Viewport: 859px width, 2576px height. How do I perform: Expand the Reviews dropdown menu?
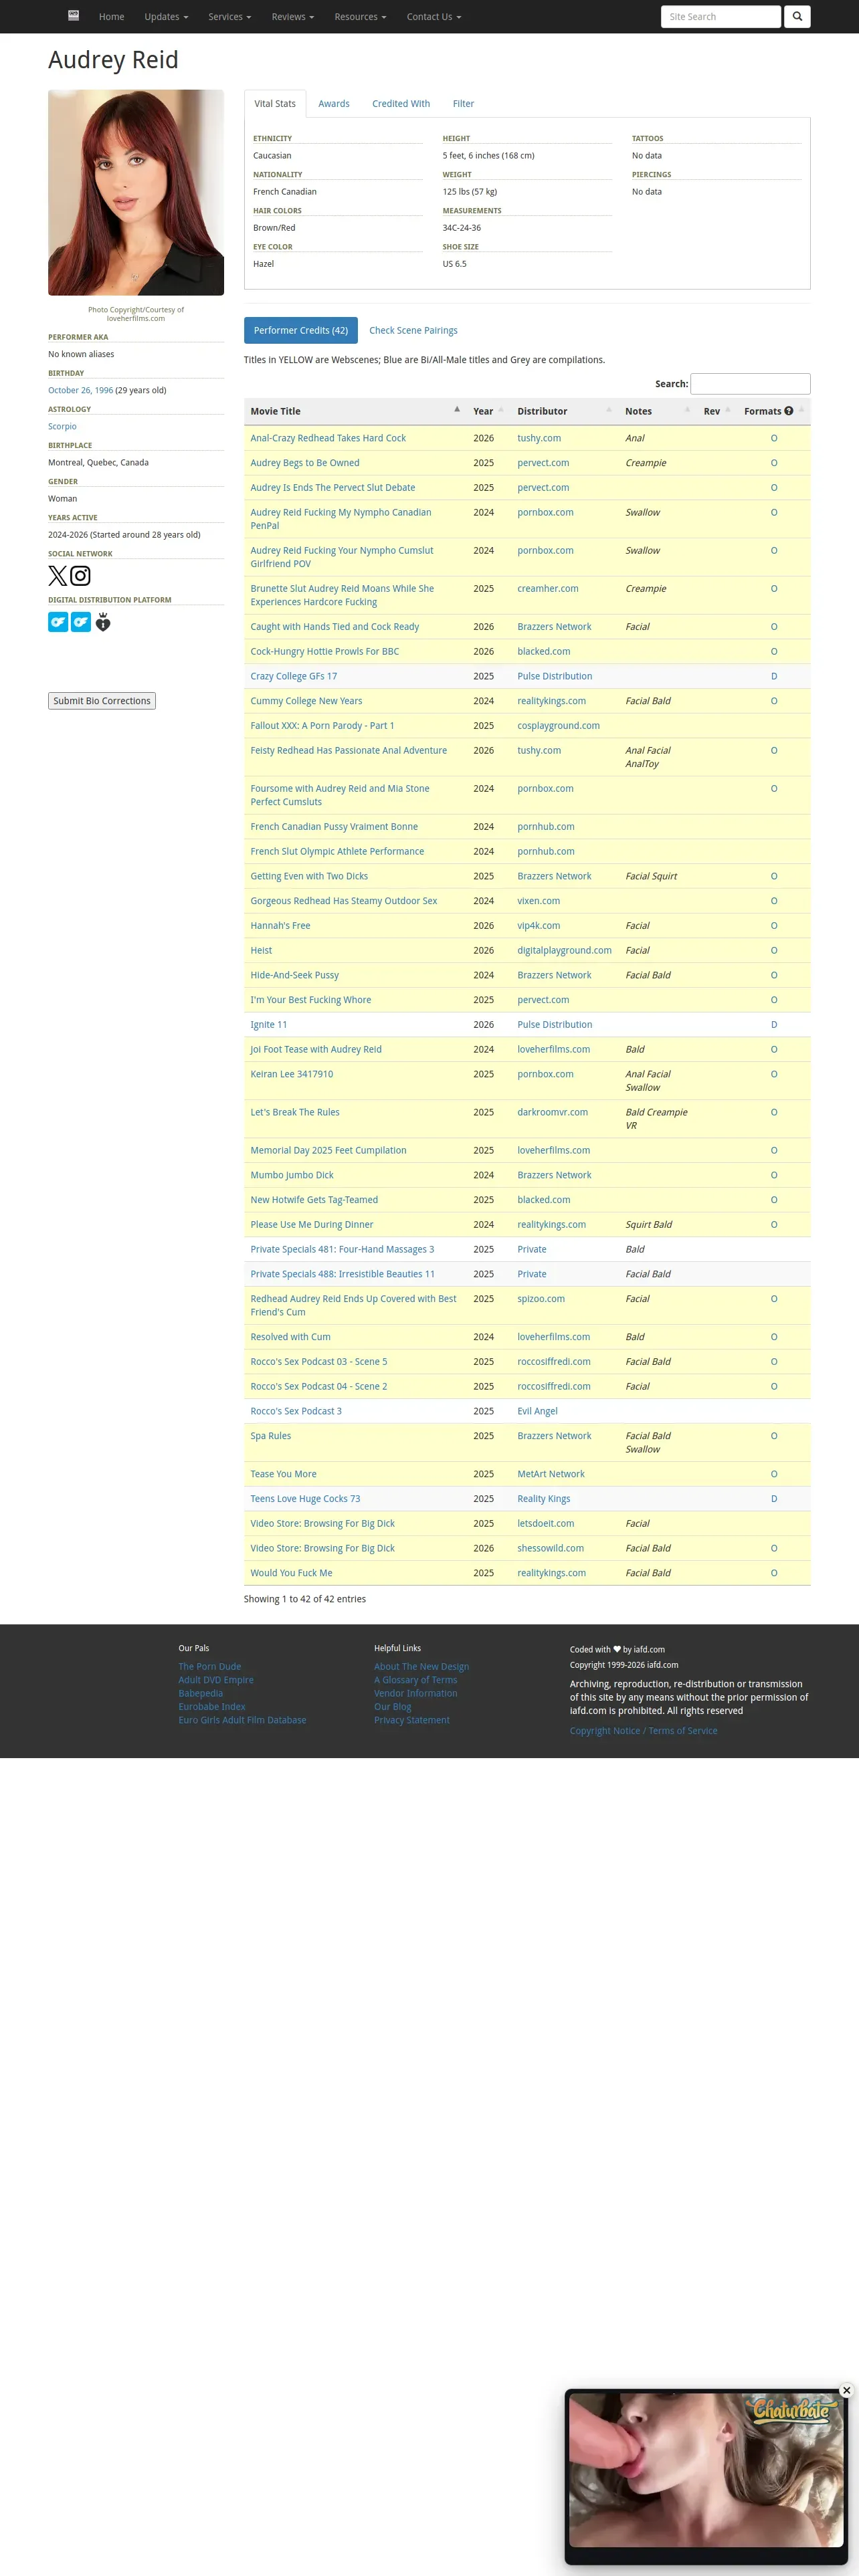pos(292,17)
